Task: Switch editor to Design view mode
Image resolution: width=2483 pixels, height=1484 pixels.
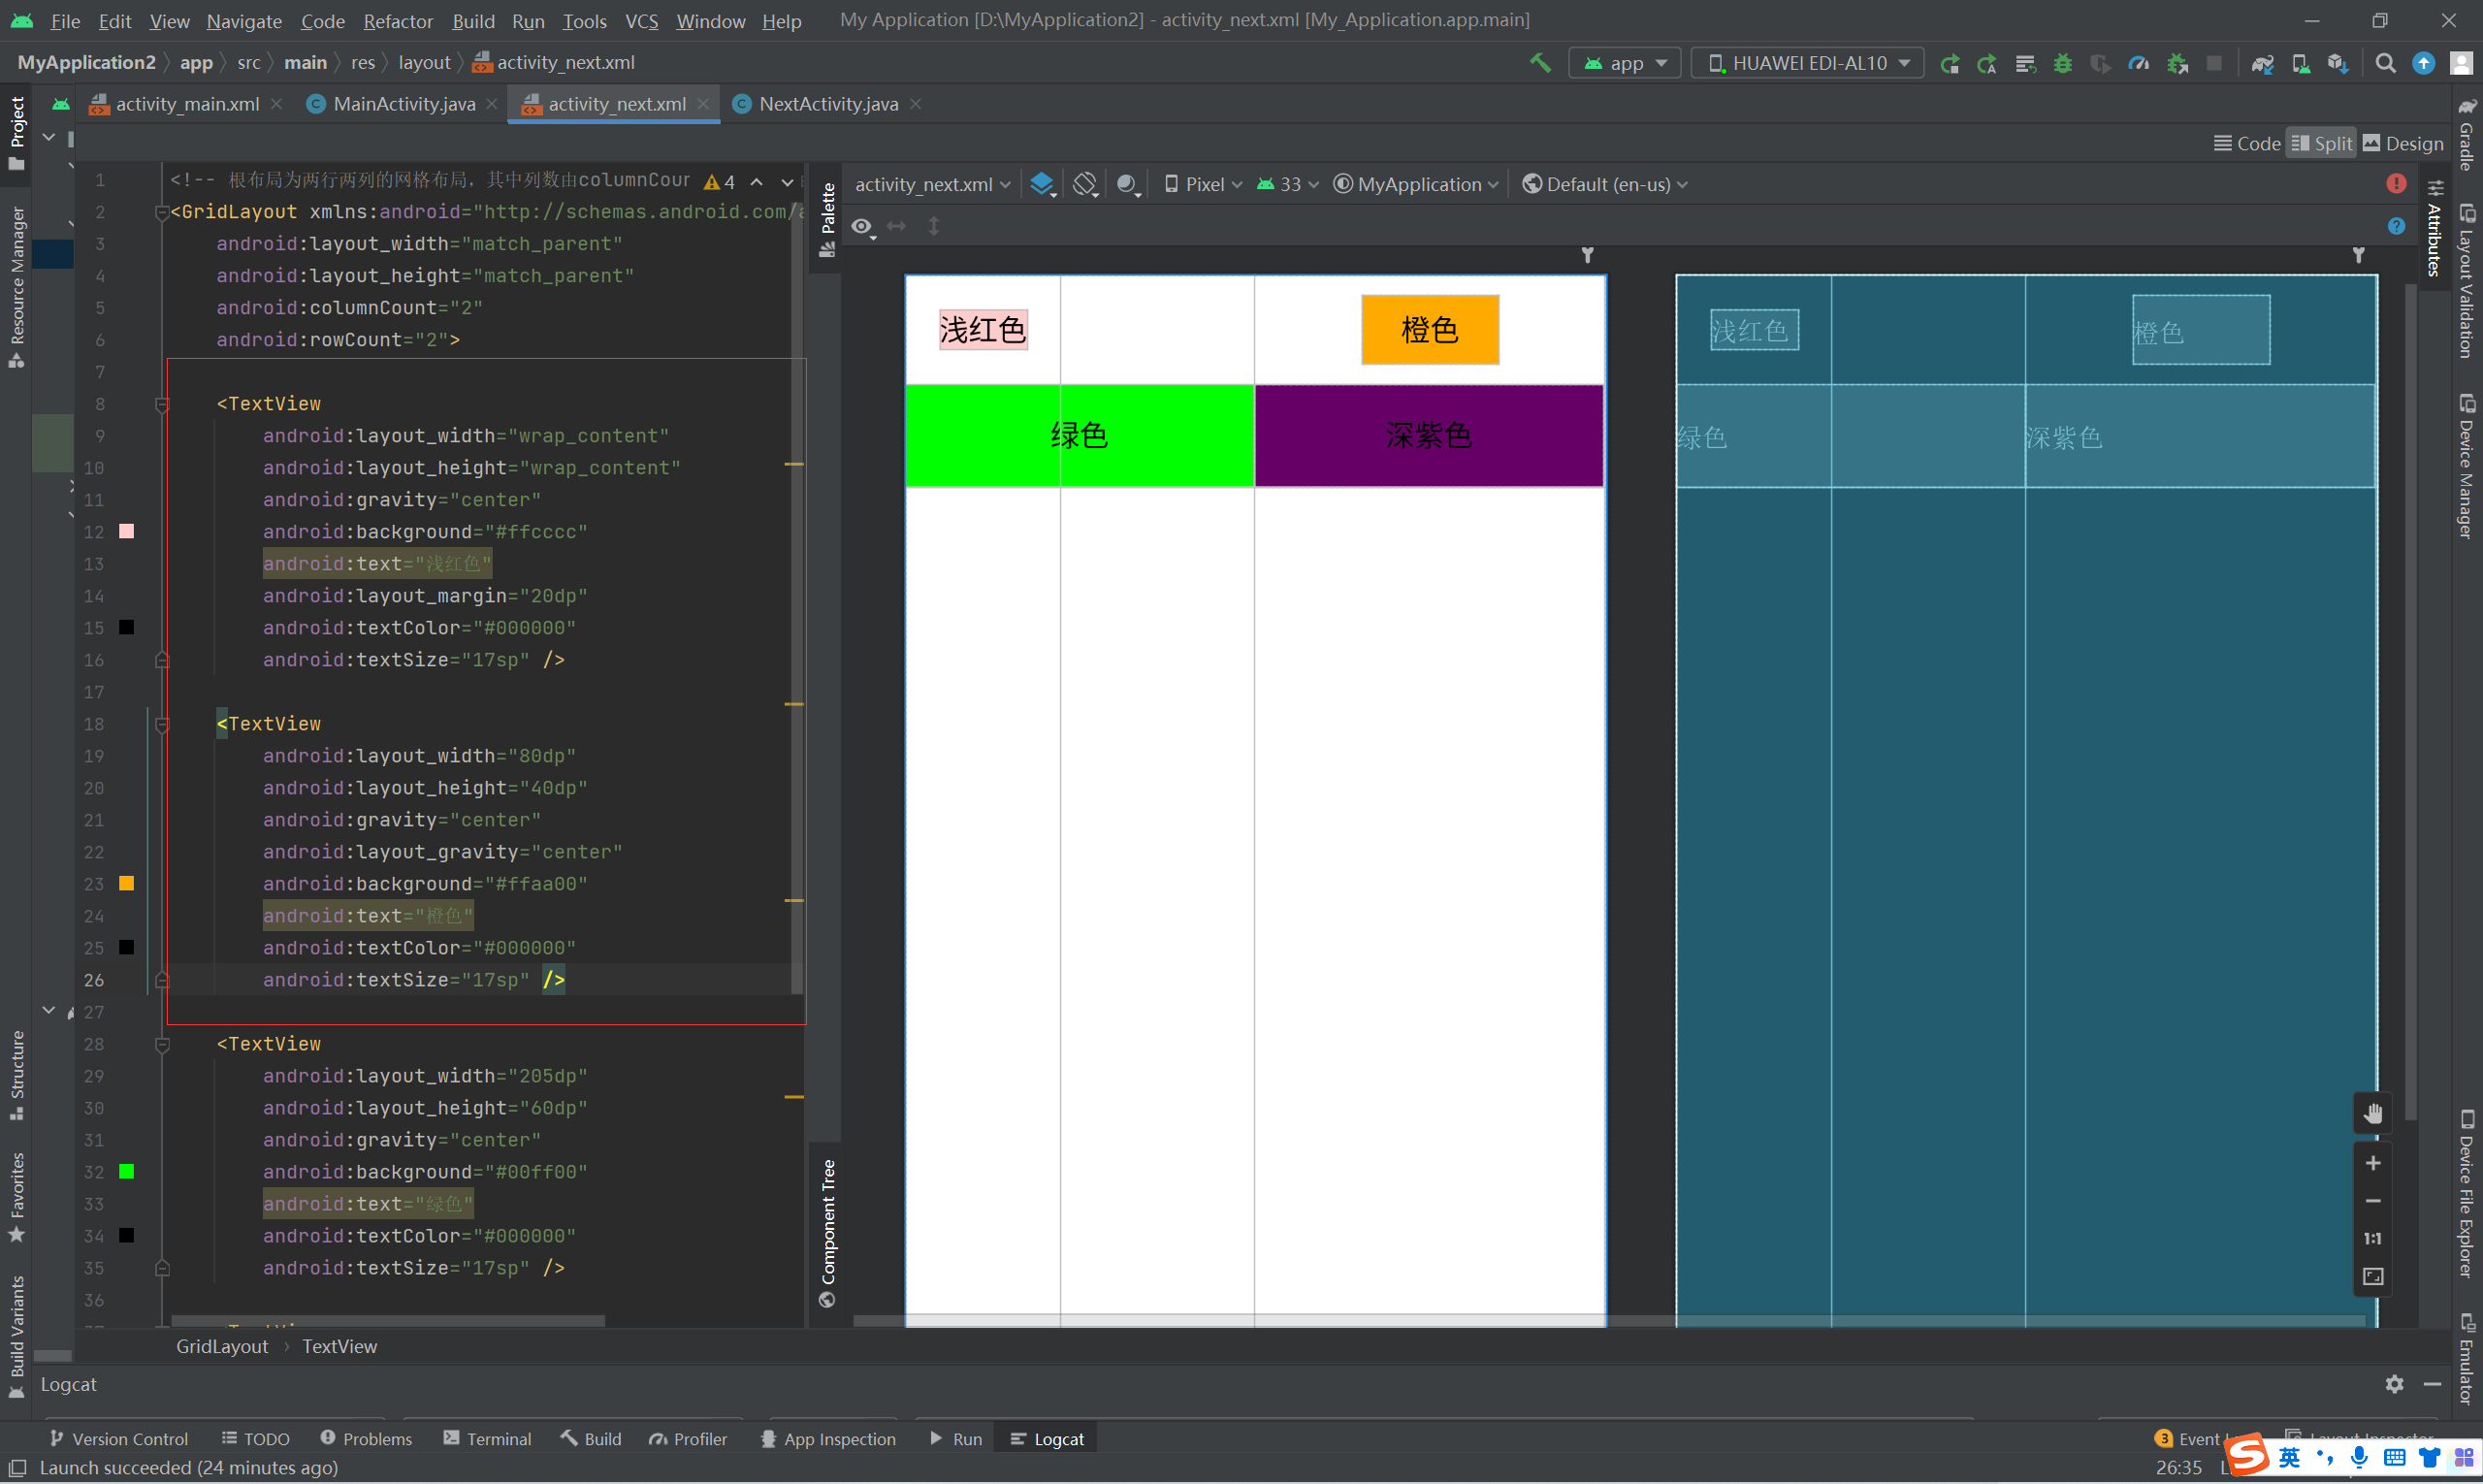Action: (2403, 144)
